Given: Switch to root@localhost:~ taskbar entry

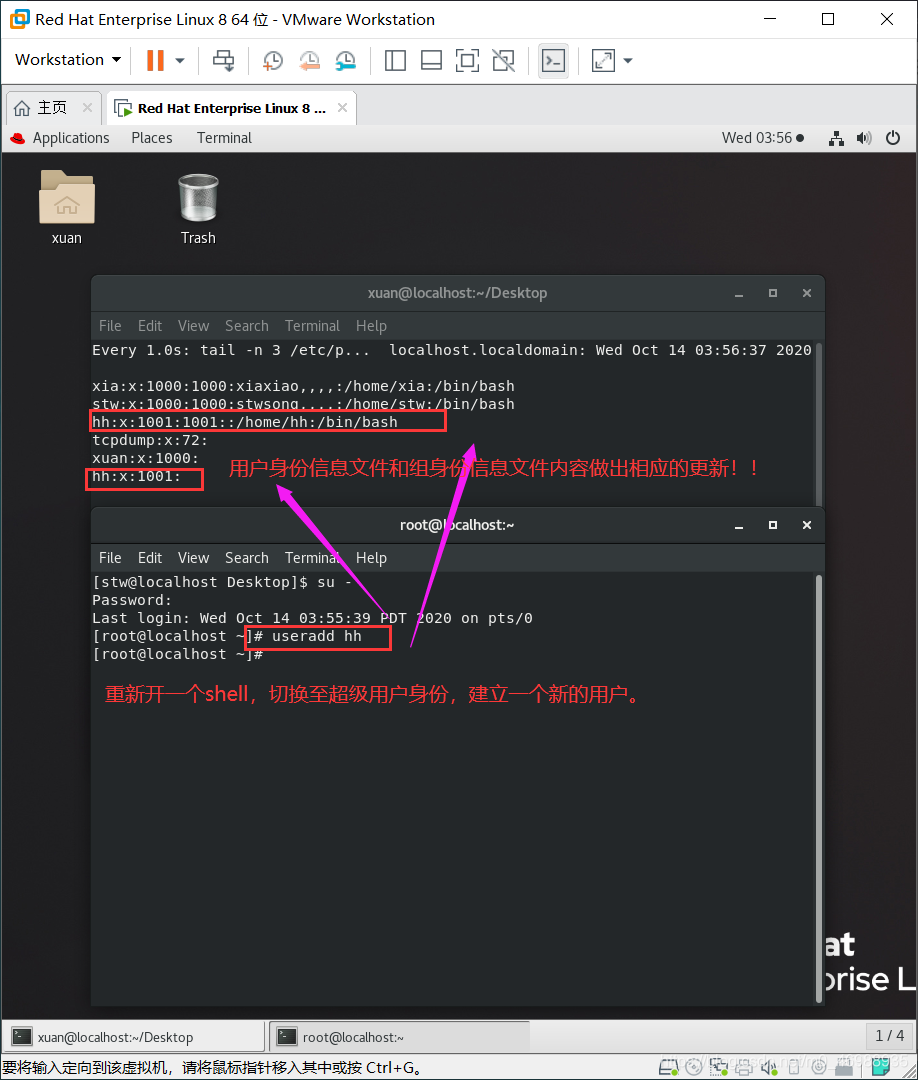Looking at the screenshot, I should click(399, 1037).
